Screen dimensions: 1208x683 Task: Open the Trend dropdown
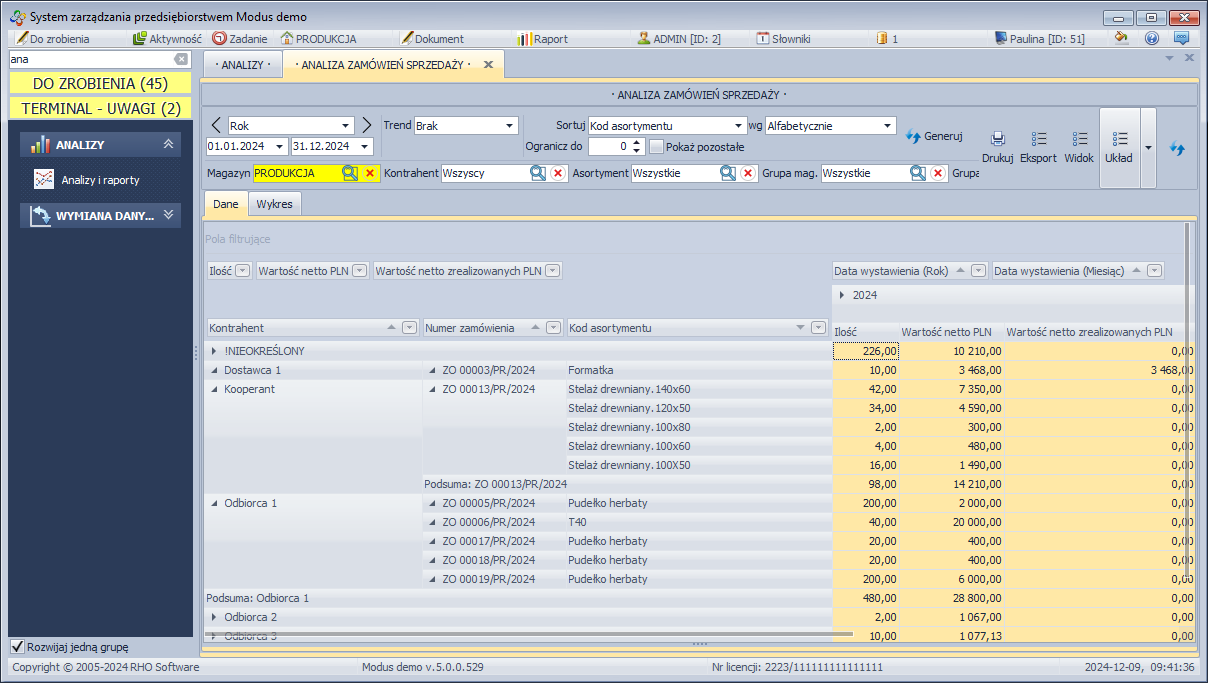point(509,126)
